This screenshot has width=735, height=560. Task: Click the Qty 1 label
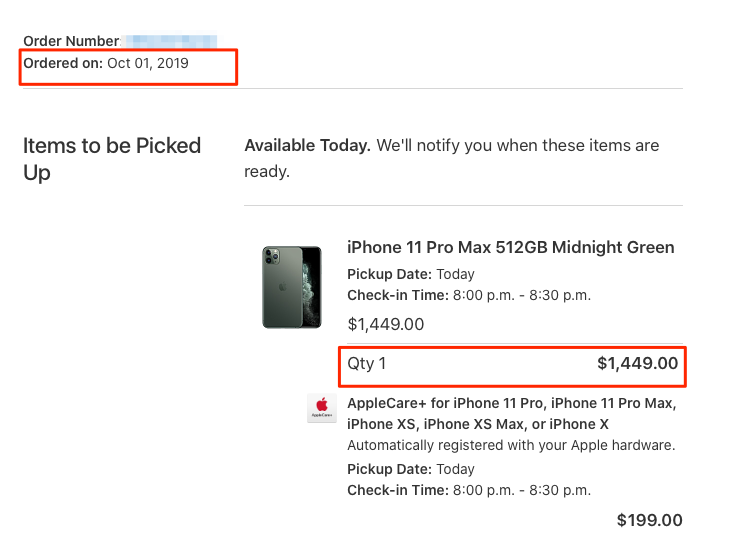click(366, 364)
